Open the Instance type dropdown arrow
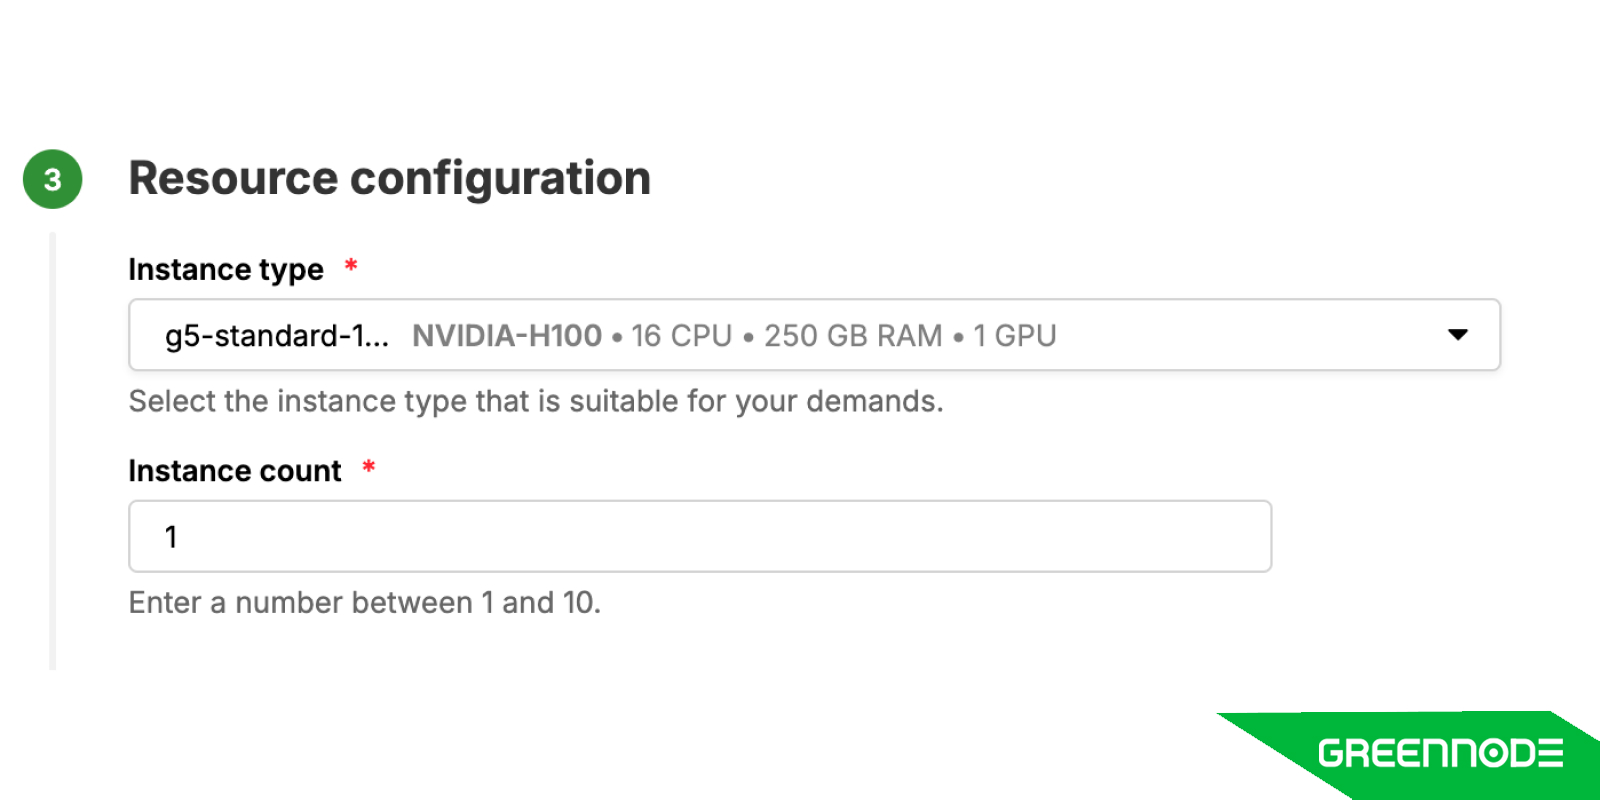1600x800 pixels. 1458,335
